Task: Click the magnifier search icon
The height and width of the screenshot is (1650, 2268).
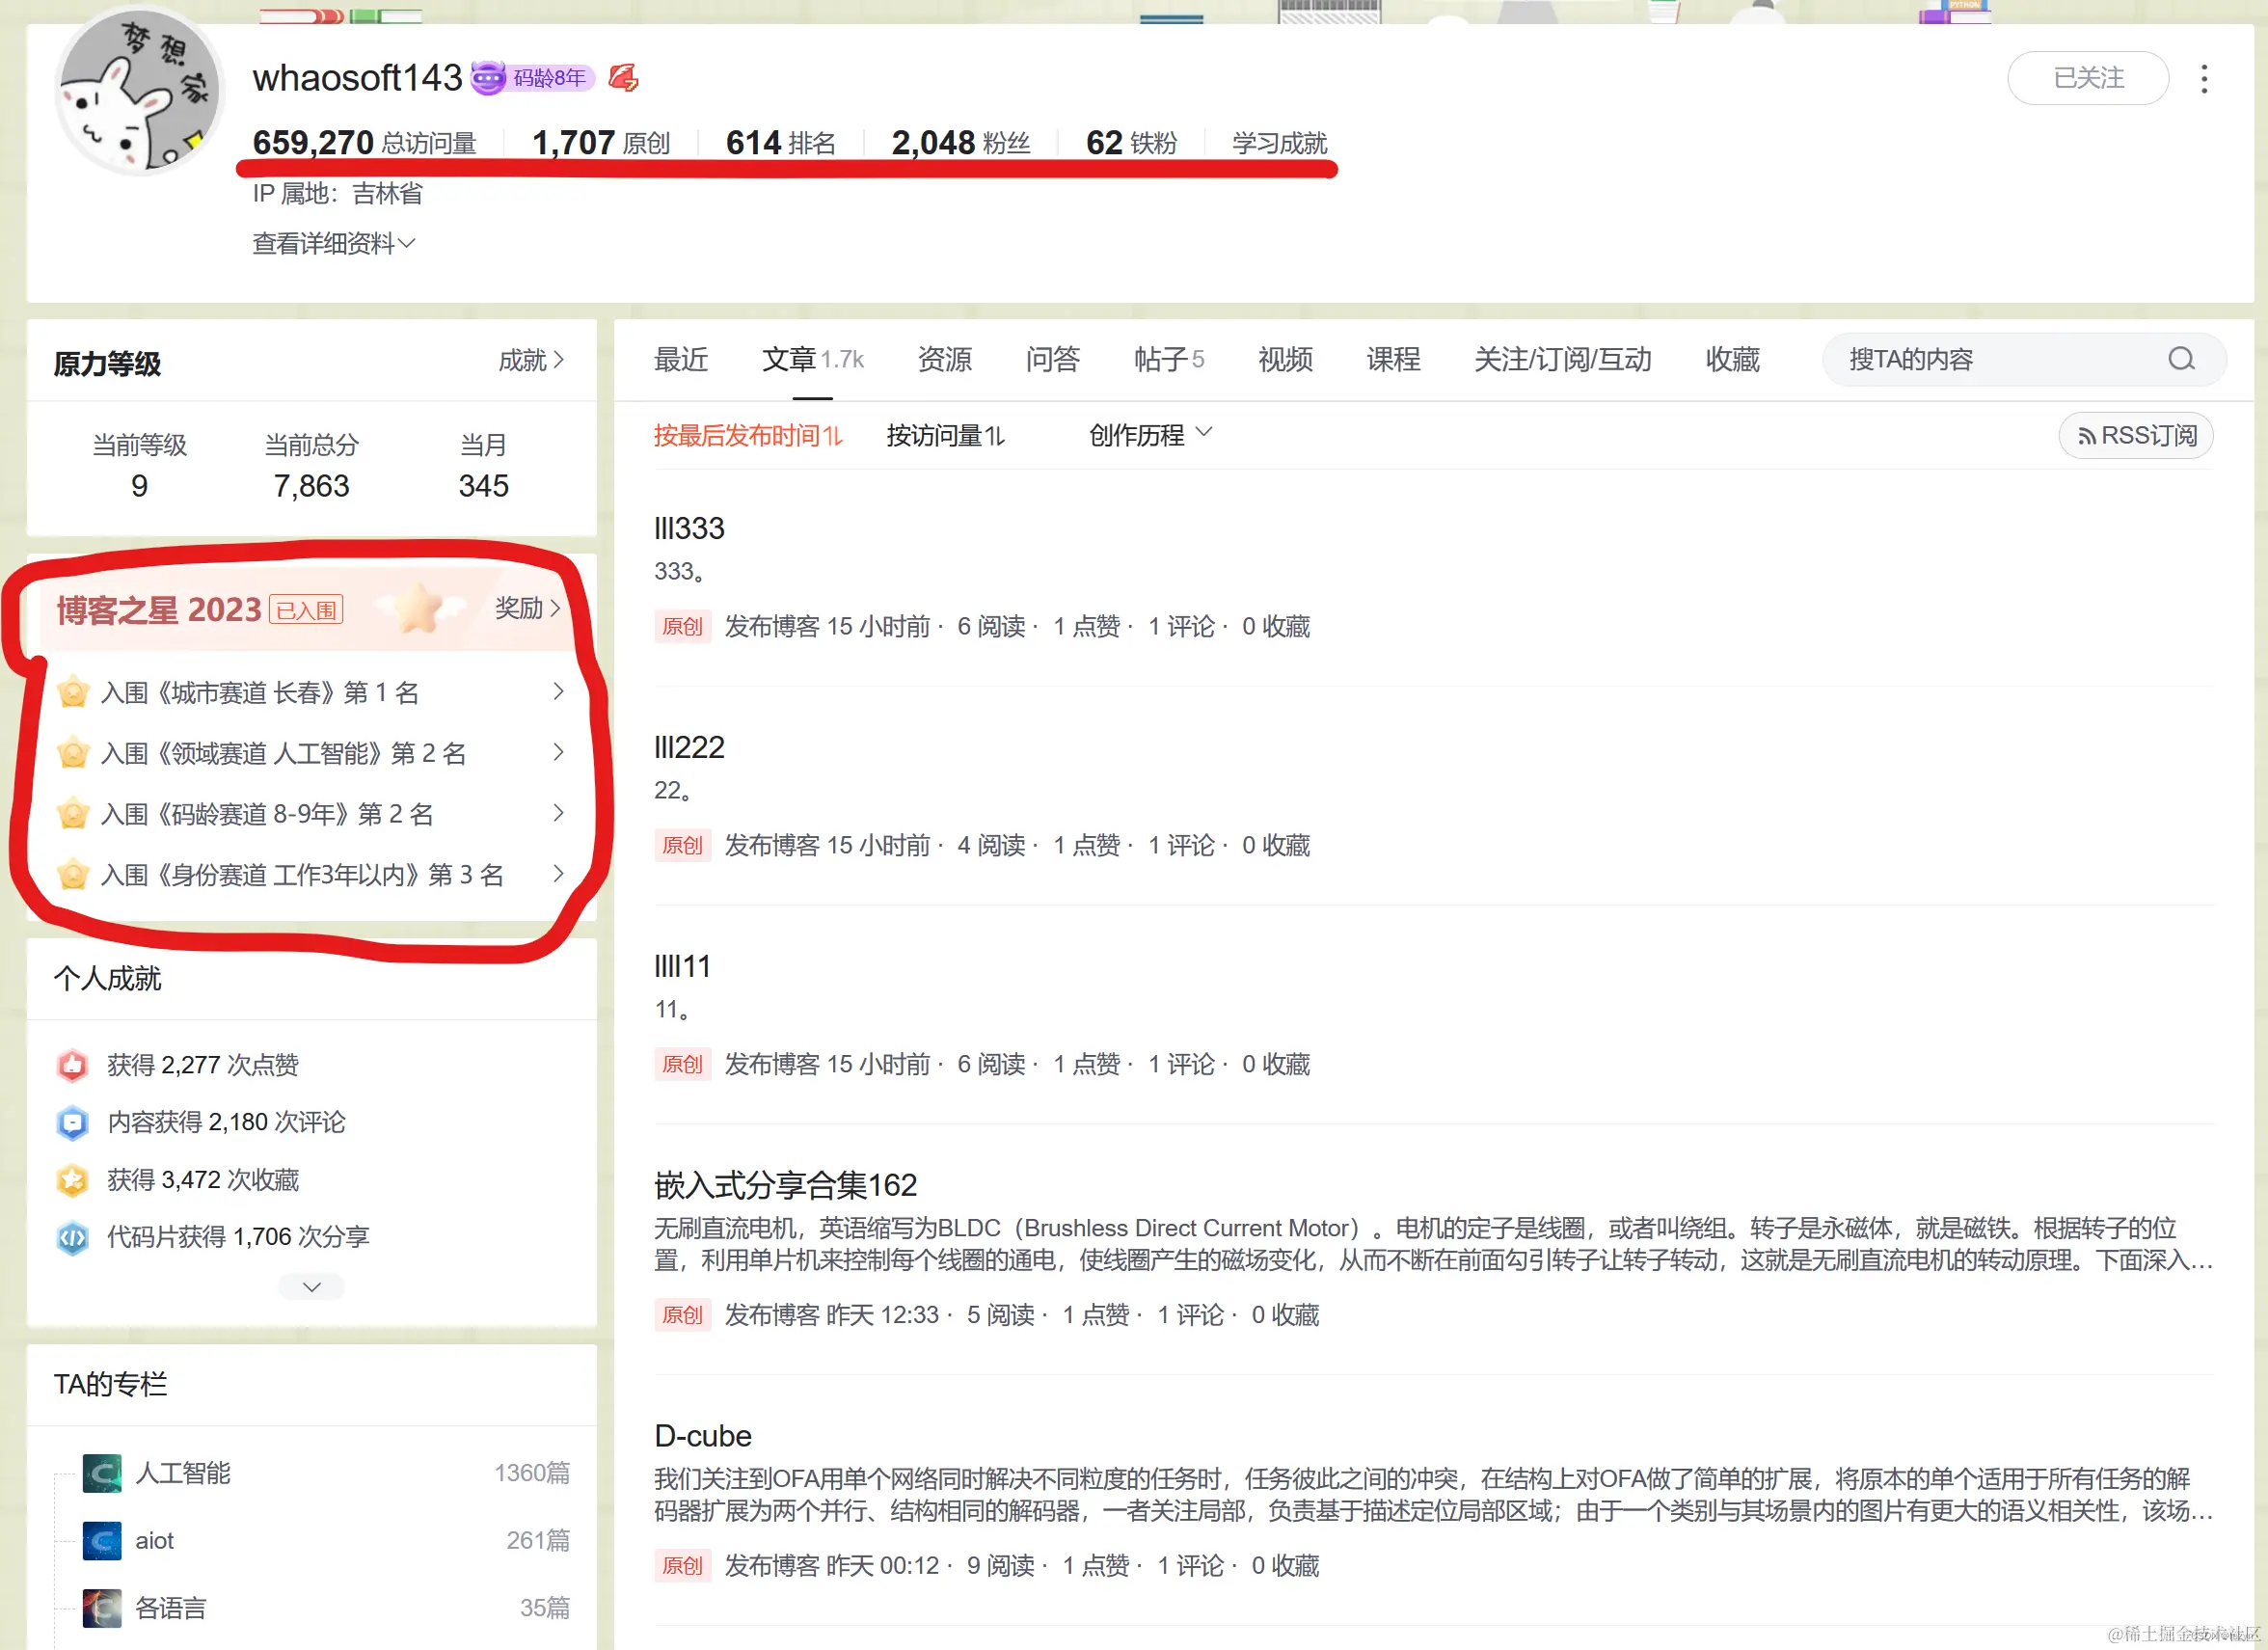Action: point(2181,359)
